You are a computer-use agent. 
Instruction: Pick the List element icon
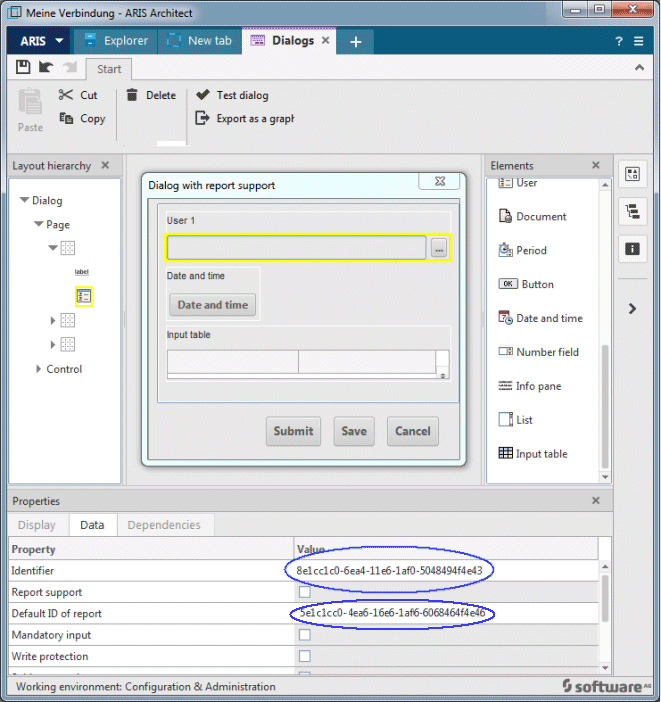click(506, 419)
